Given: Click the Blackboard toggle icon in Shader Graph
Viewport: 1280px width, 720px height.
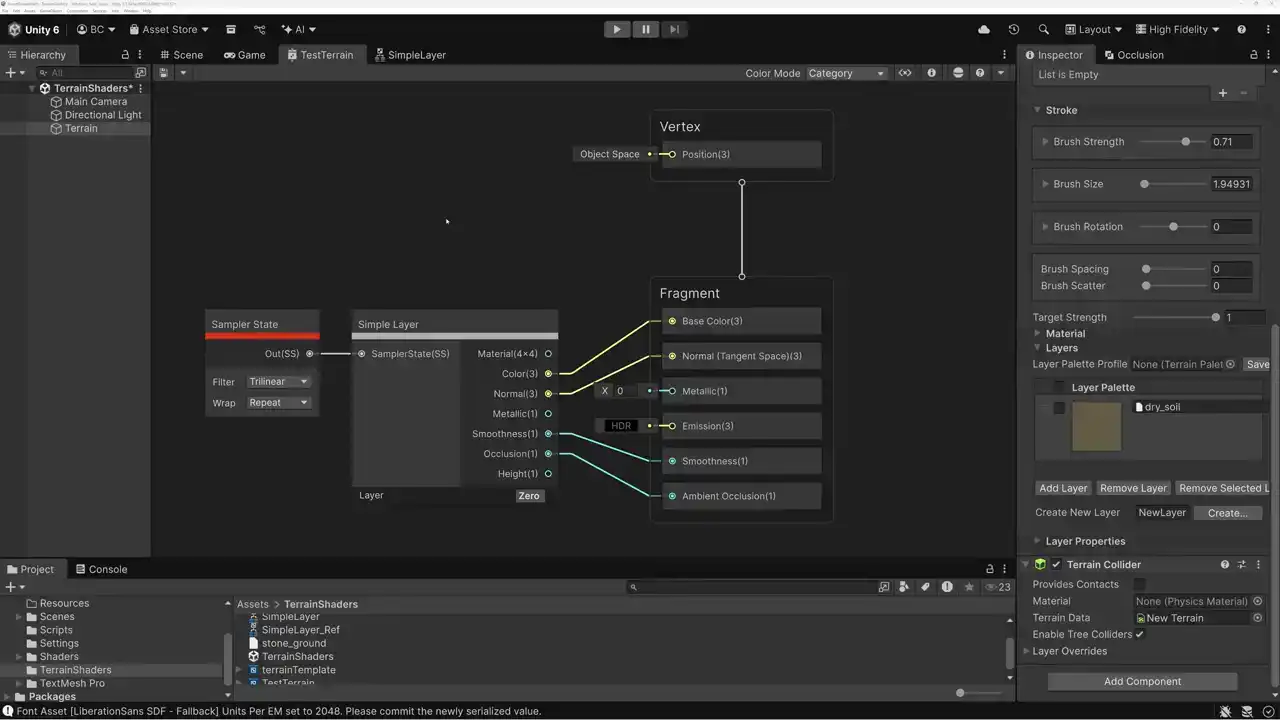Looking at the screenshot, I should (x=905, y=73).
